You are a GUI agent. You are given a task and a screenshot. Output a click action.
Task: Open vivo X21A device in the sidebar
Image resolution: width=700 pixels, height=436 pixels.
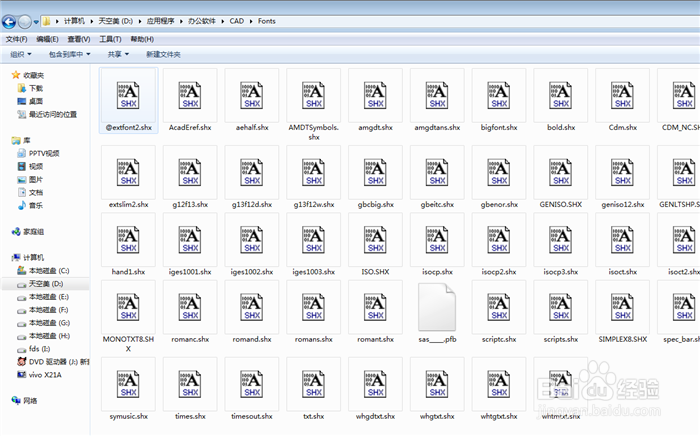tap(39, 375)
